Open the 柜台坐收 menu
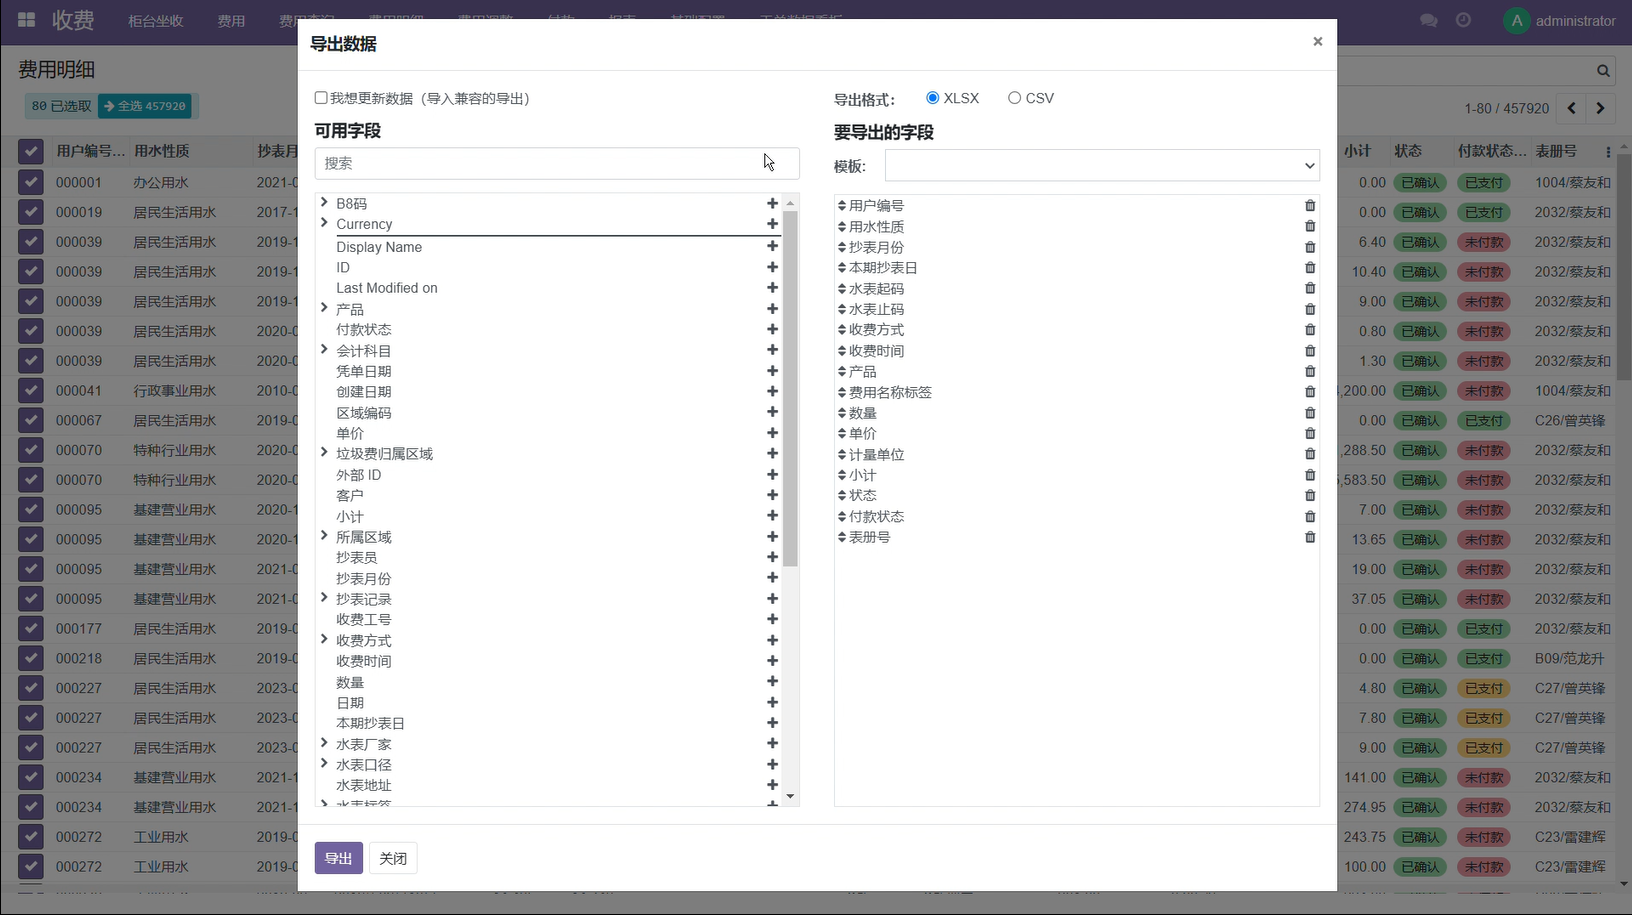 [x=156, y=21]
